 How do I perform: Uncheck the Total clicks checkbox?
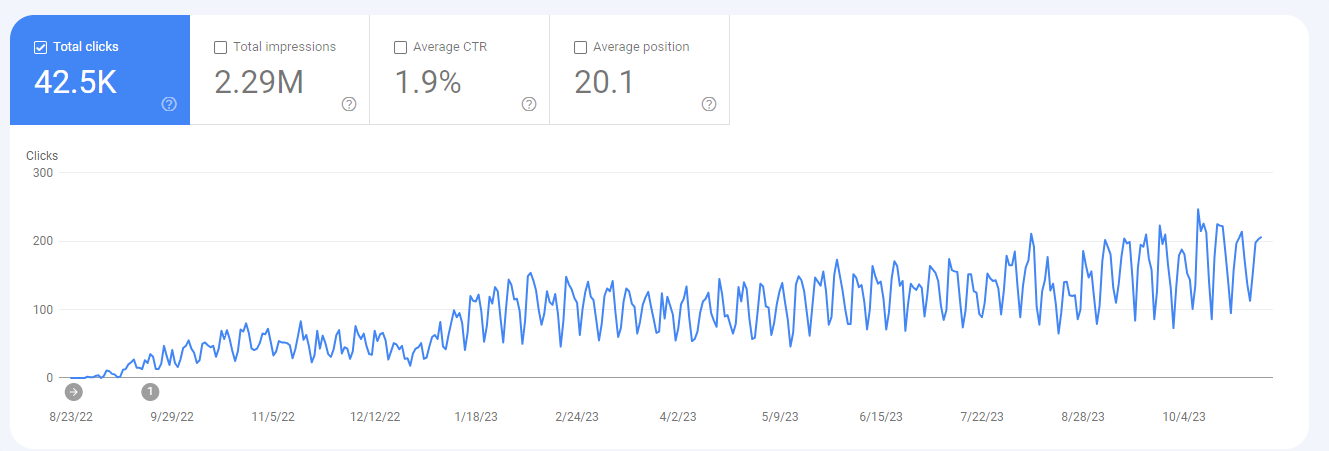pos(40,47)
